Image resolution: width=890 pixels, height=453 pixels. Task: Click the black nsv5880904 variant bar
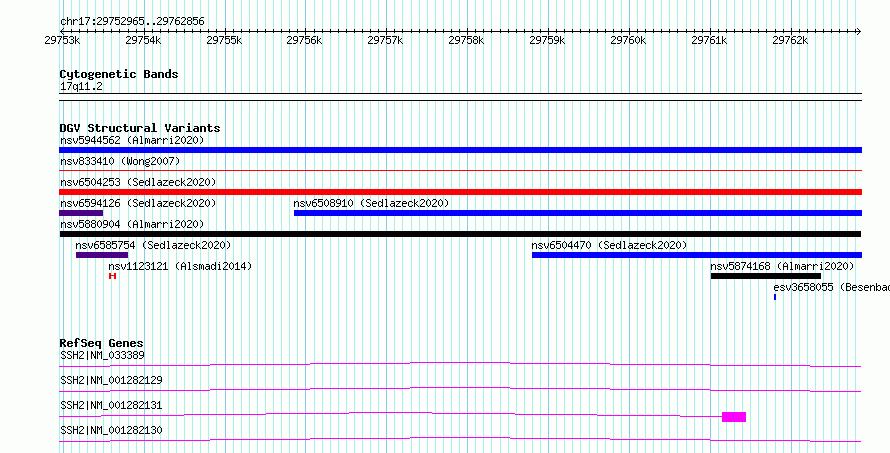(x=460, y=234)
